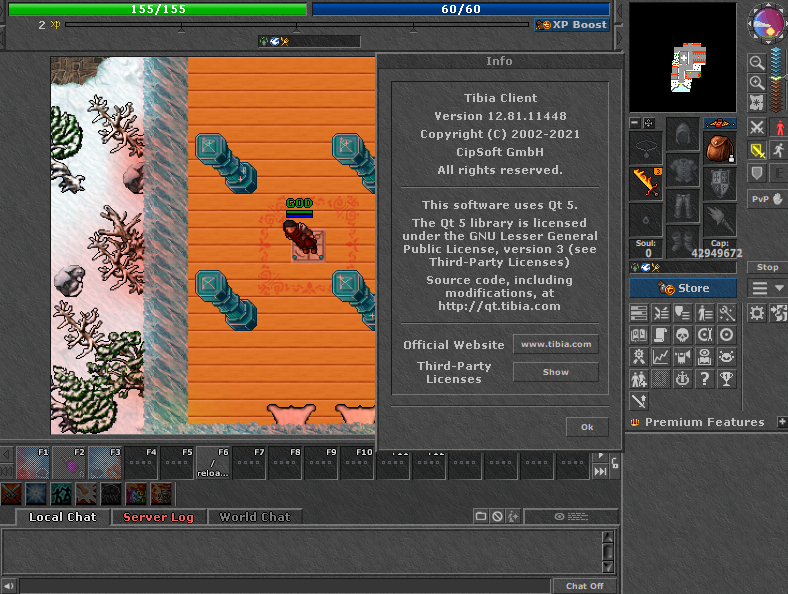The height and width of the screenshot is (594, 788).
Task: Open the sword upgrade arrow icon
Action: pos(639,402)
